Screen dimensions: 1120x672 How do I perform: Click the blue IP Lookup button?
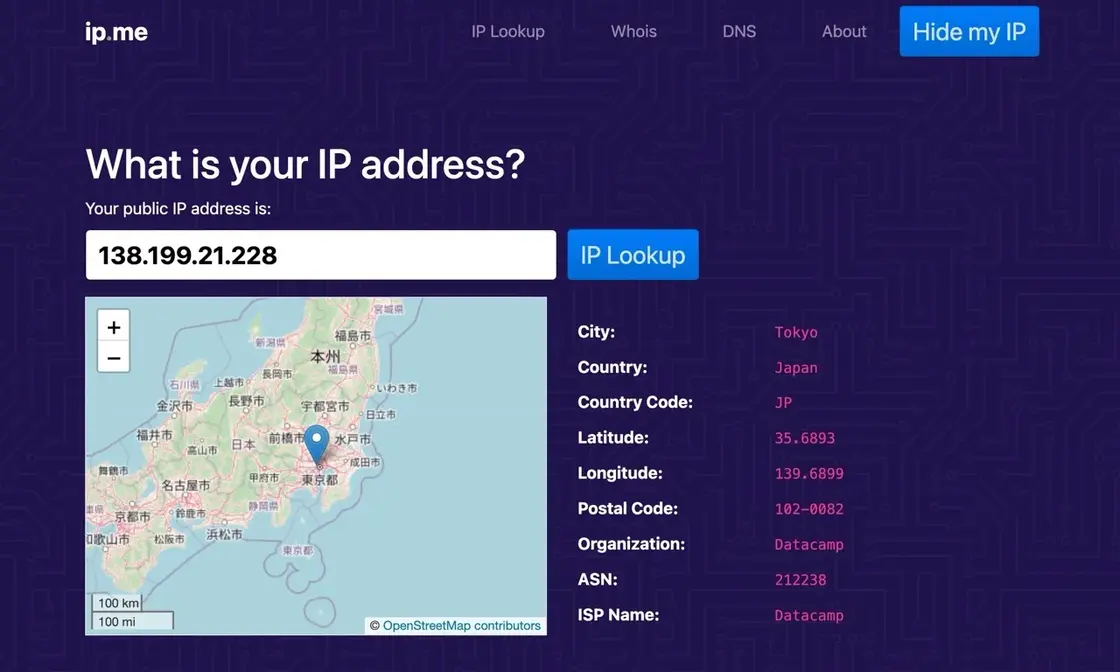(x=633, y=255)
